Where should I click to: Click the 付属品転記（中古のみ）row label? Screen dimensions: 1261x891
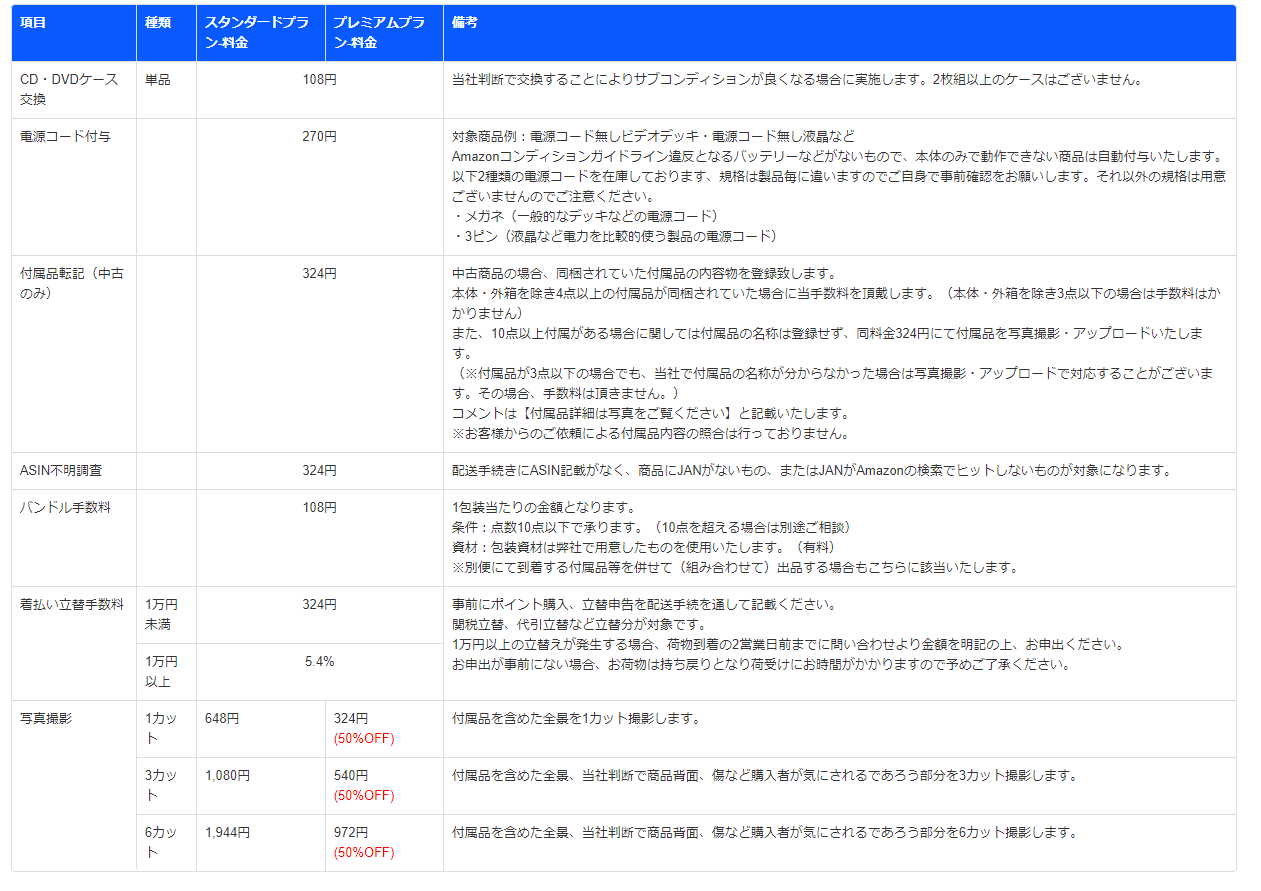(72, 283)
